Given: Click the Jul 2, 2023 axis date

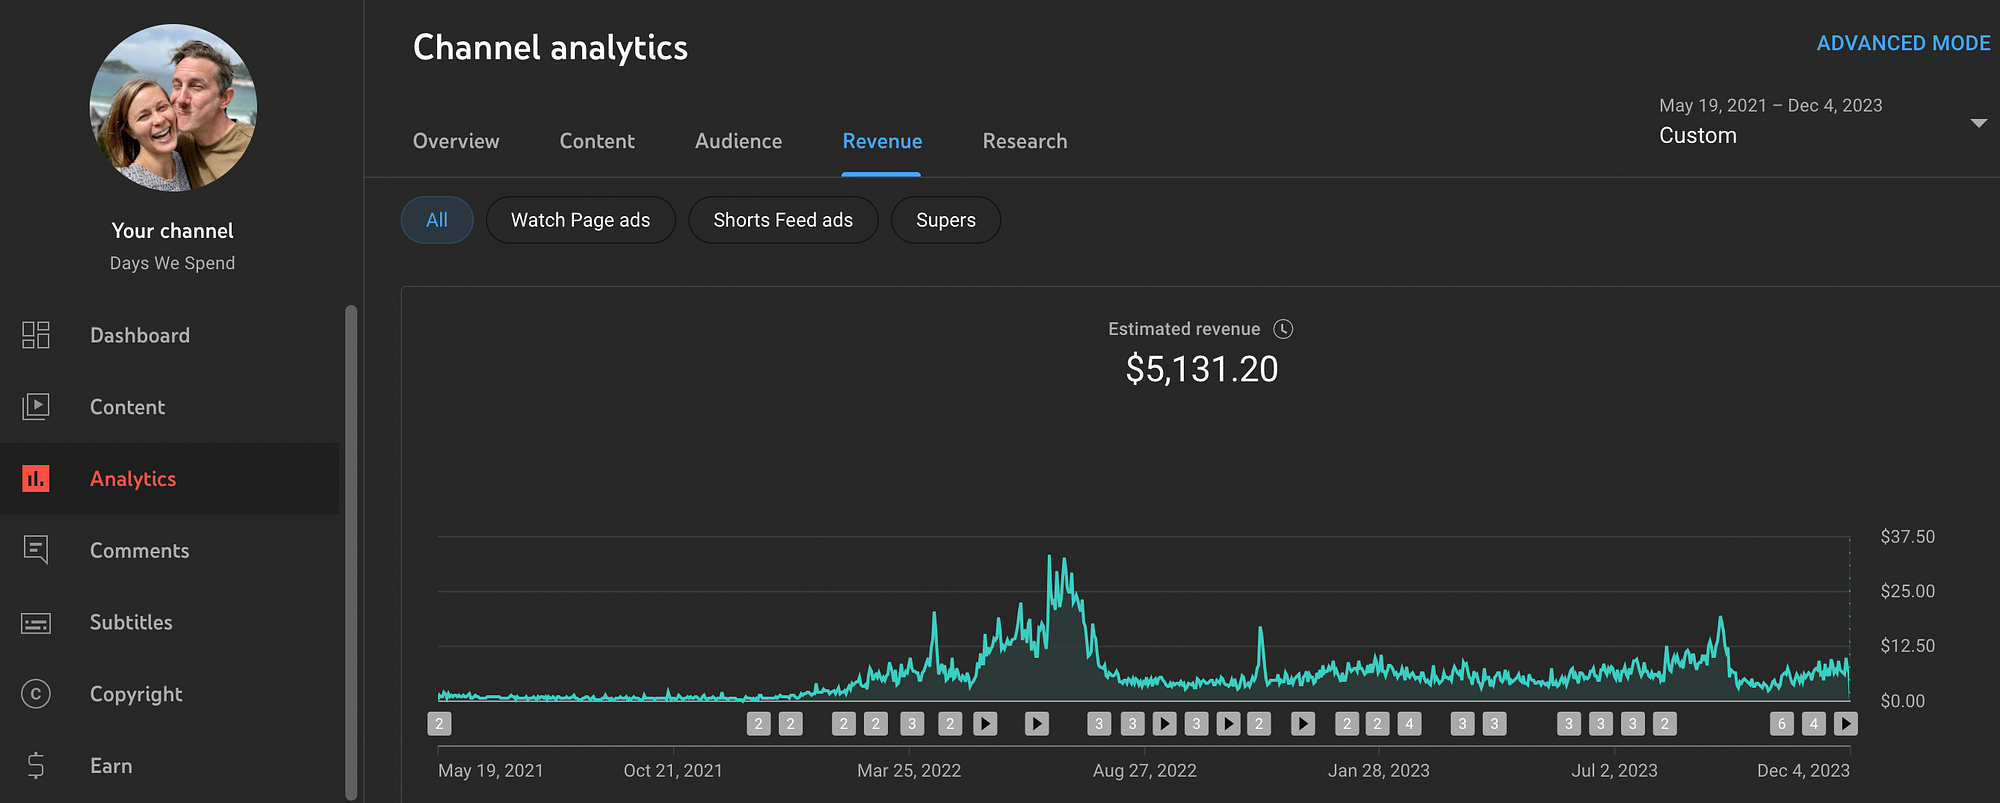Looking at the screenshot, I should coord(1614,771).
